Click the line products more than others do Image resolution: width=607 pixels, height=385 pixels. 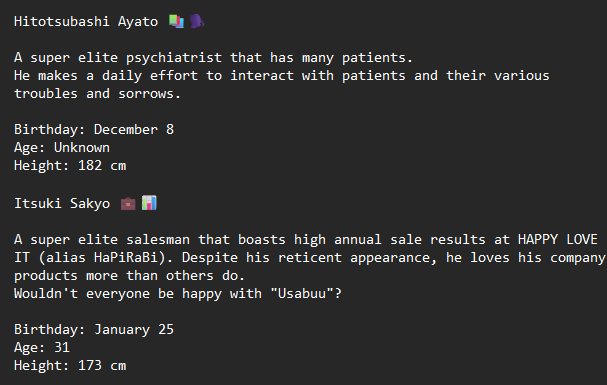click(x=129, y=276)
